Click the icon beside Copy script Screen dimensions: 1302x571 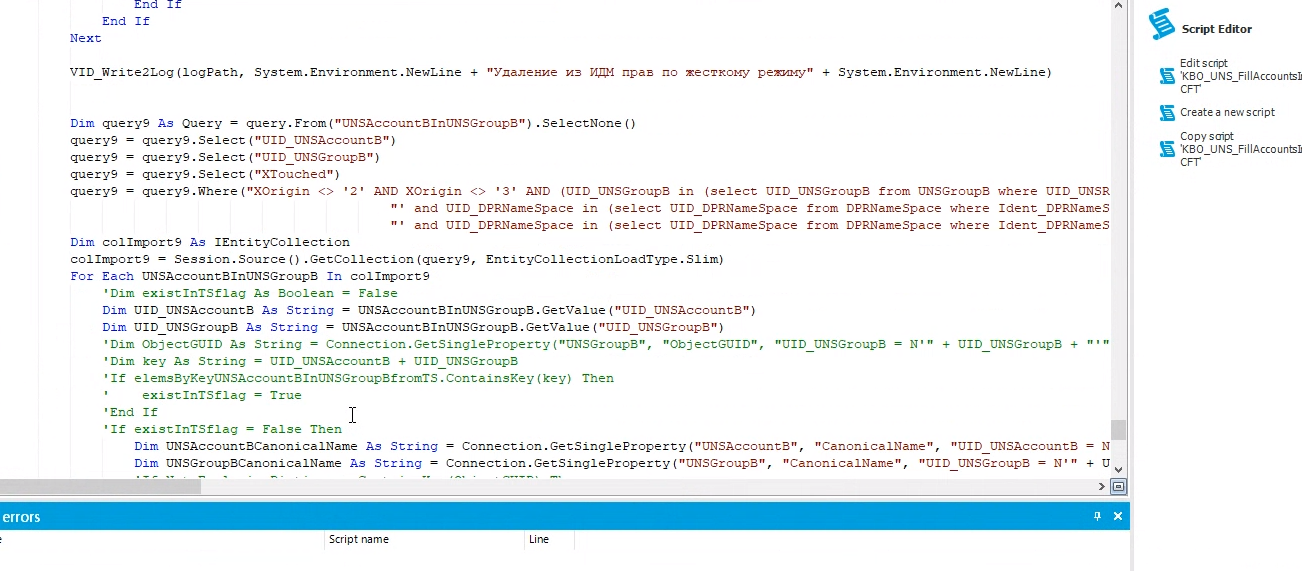(1166, 149)
